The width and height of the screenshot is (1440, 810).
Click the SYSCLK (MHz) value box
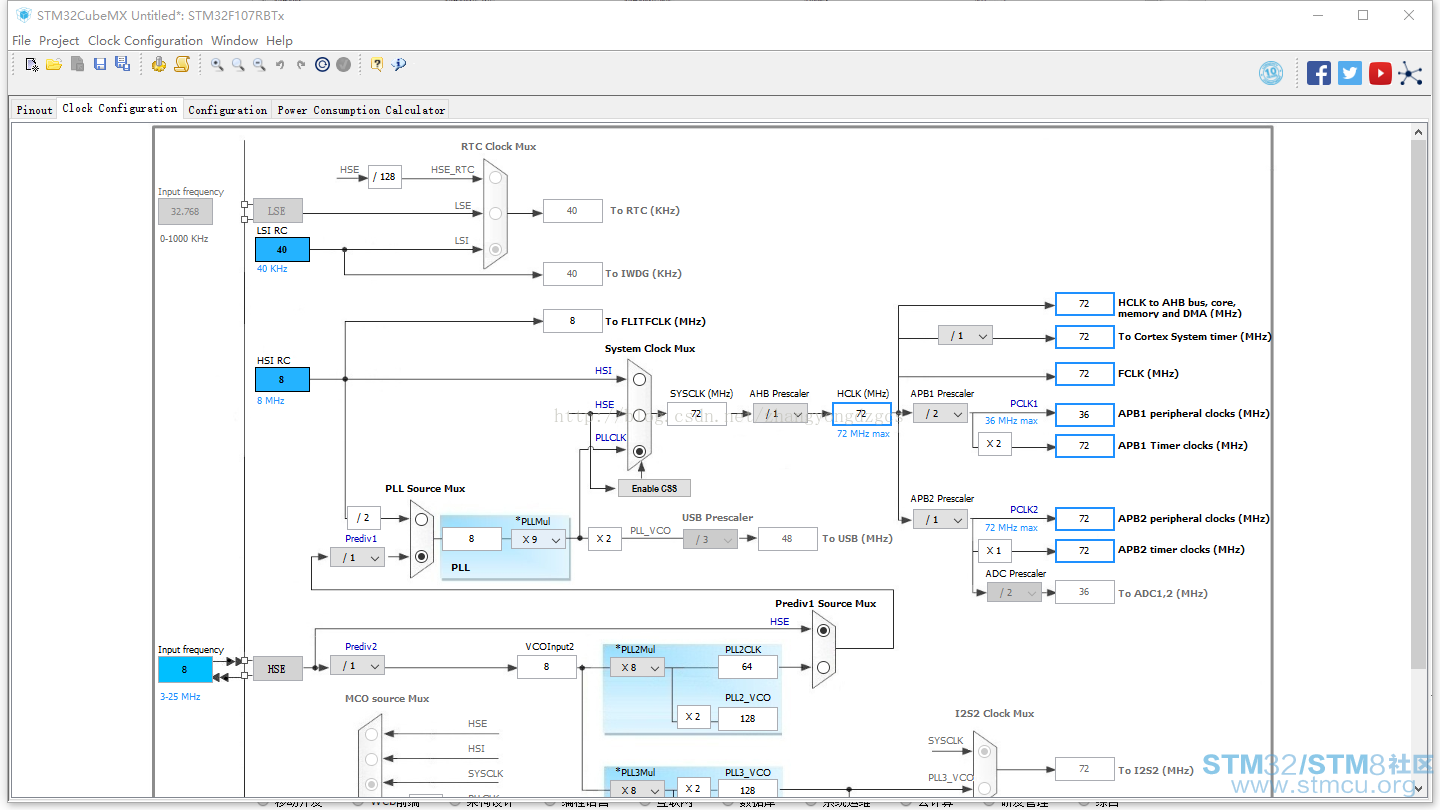[696, 414]
